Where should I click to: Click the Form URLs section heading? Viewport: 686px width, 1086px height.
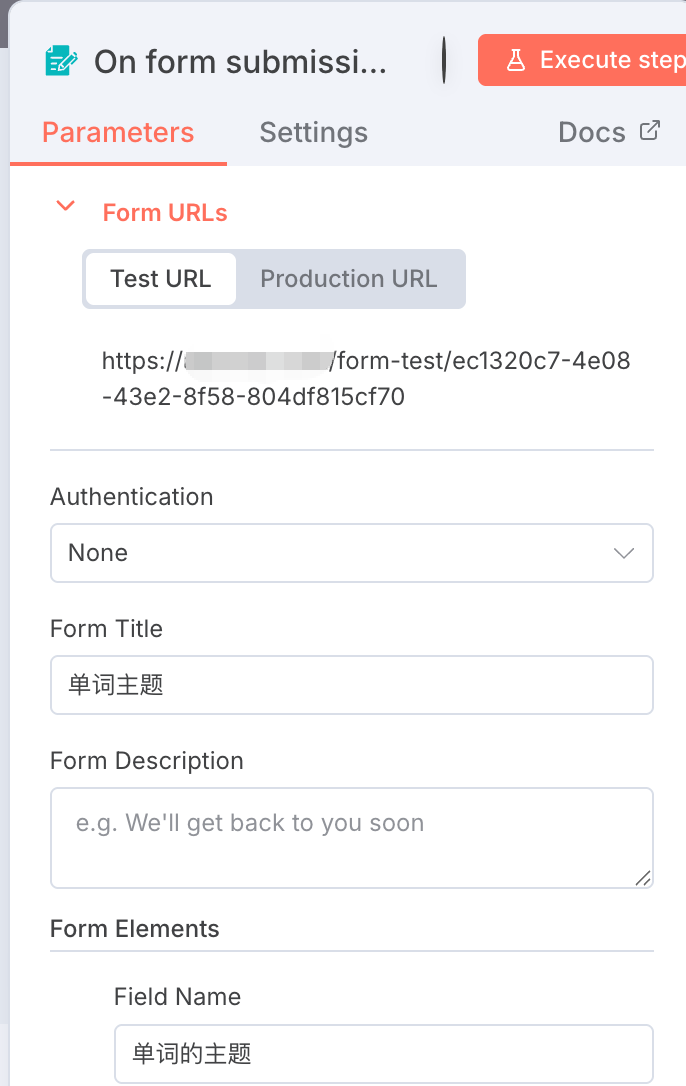pos(165,213)
